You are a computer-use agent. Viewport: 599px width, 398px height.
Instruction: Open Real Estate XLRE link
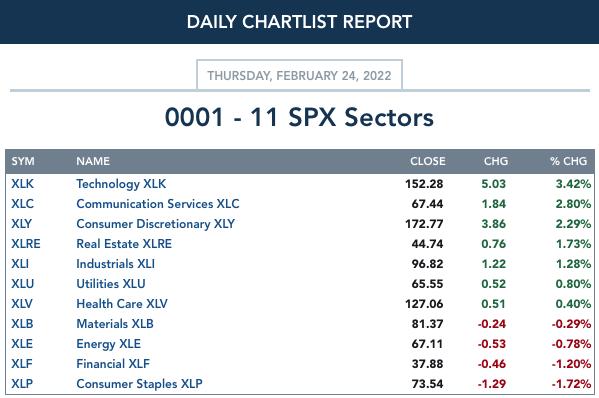click(124, 244)
